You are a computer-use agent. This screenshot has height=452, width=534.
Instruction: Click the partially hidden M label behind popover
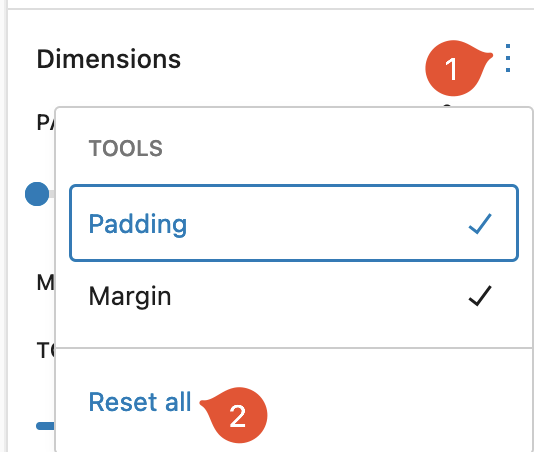point(46,282)
